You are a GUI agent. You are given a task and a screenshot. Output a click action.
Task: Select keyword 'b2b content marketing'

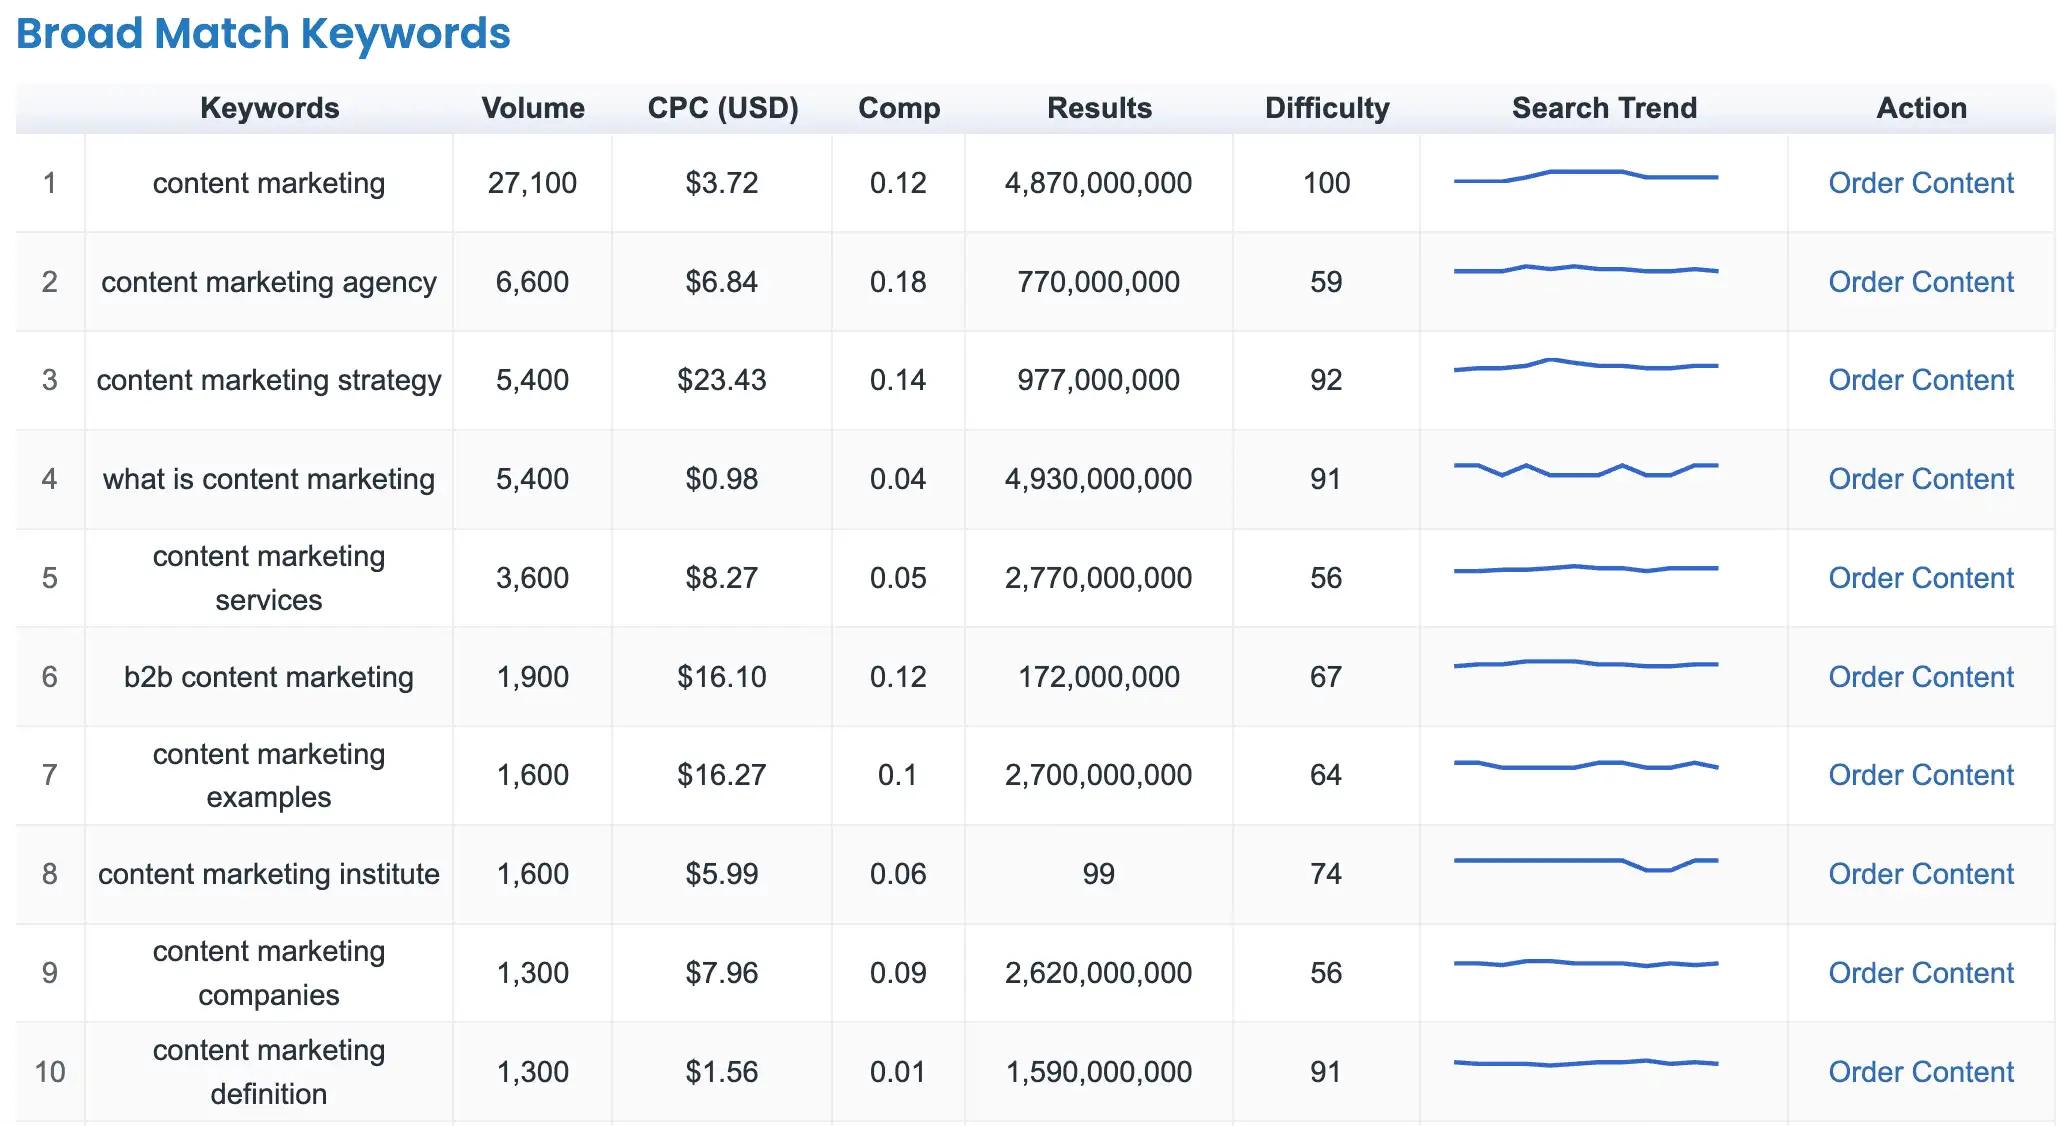[269, 677]
